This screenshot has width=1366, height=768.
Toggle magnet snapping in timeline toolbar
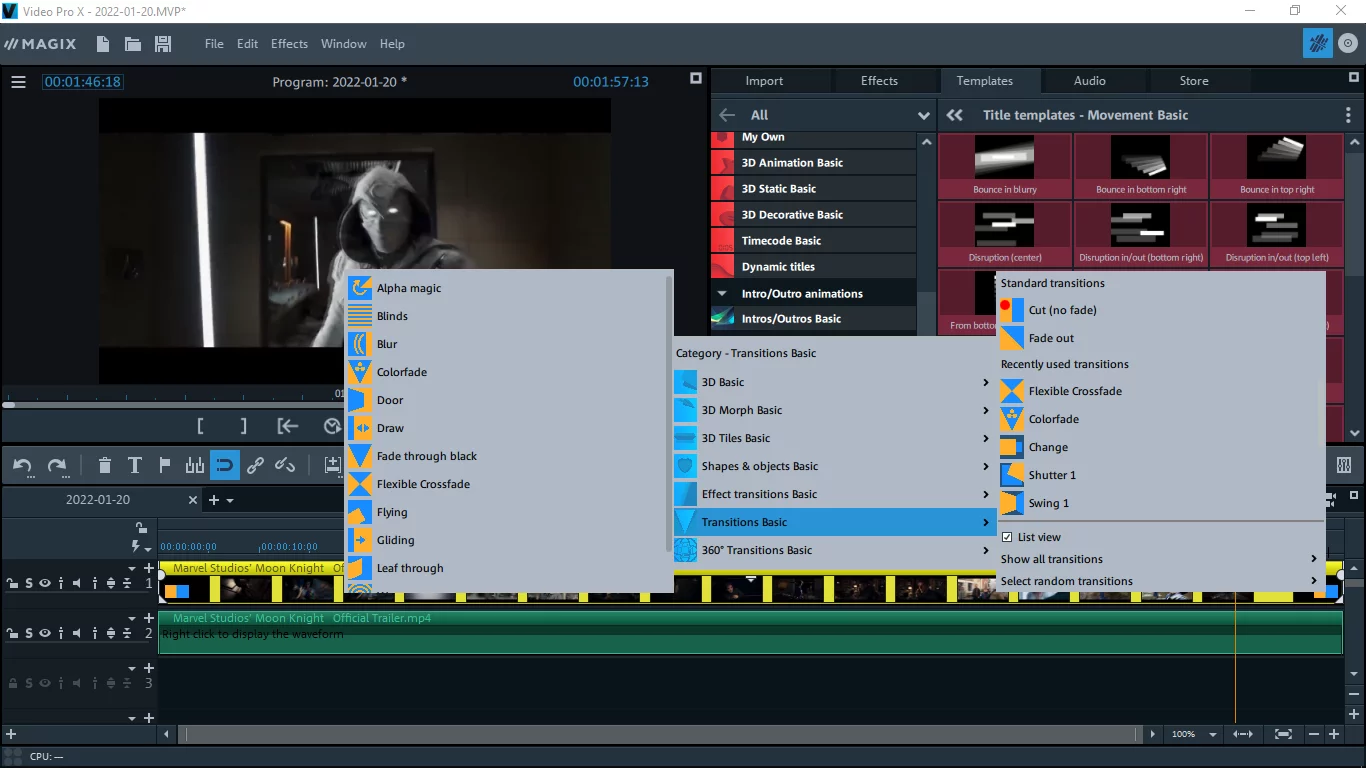225,465
